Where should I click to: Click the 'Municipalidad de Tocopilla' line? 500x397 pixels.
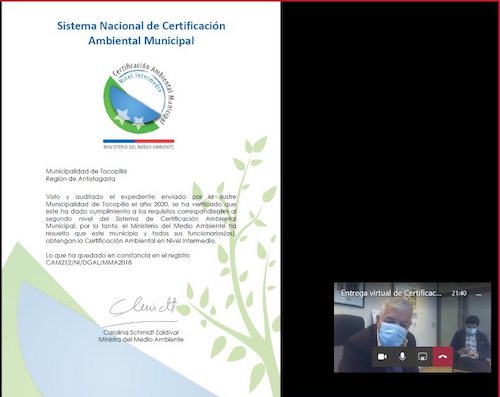pyautogui.click(x=86, y=171)
